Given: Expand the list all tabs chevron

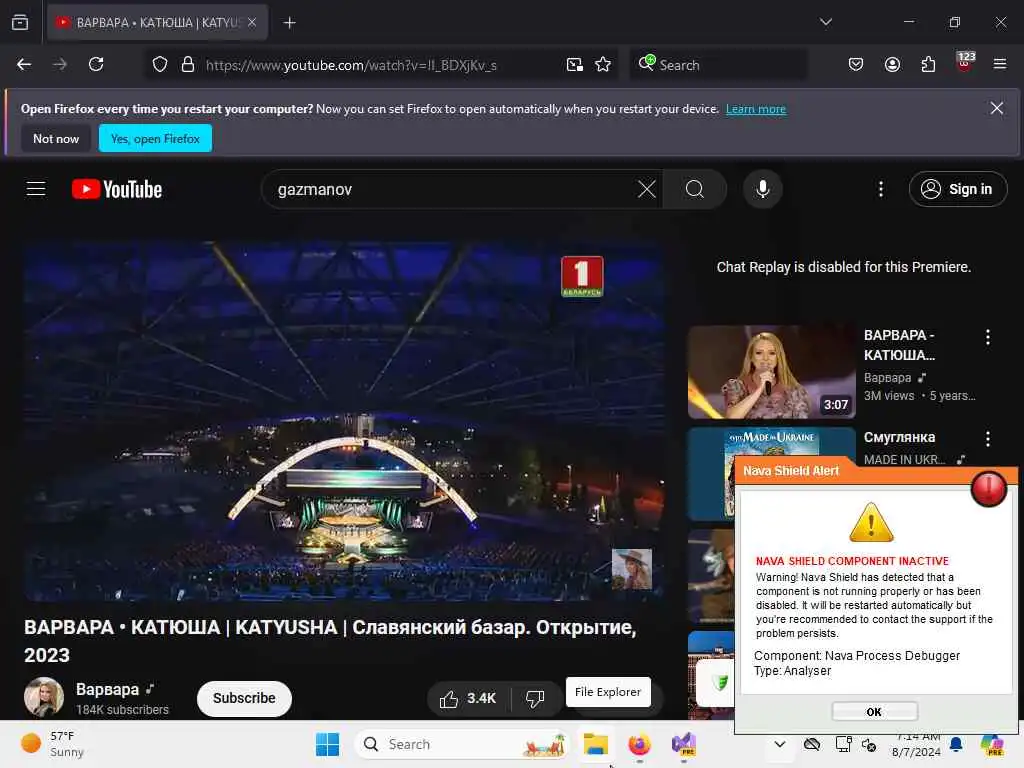Looking at the screenshot, I should [x=826, y=22].
